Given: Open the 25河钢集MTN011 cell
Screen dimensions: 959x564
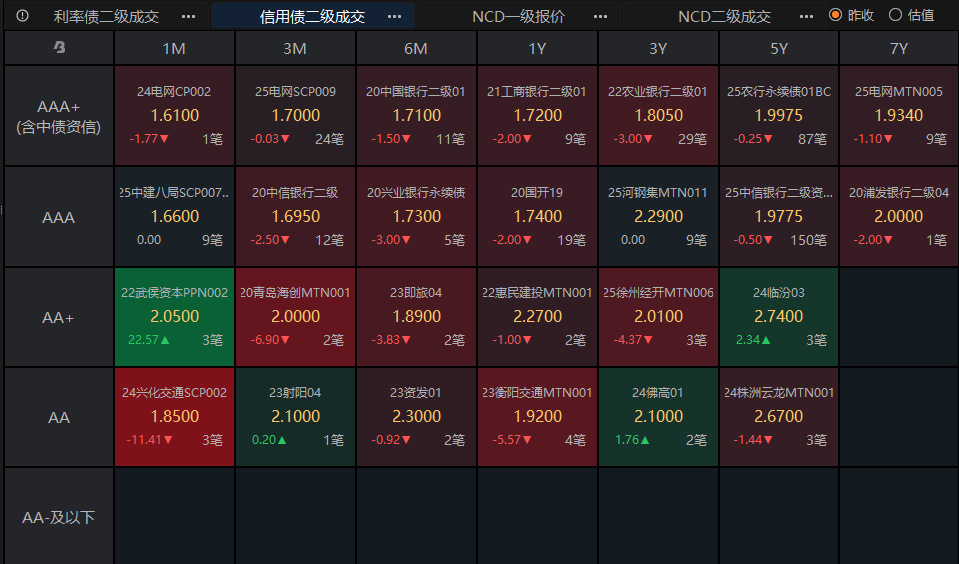Looking at the screenshot, I should [x=659, y=217].
